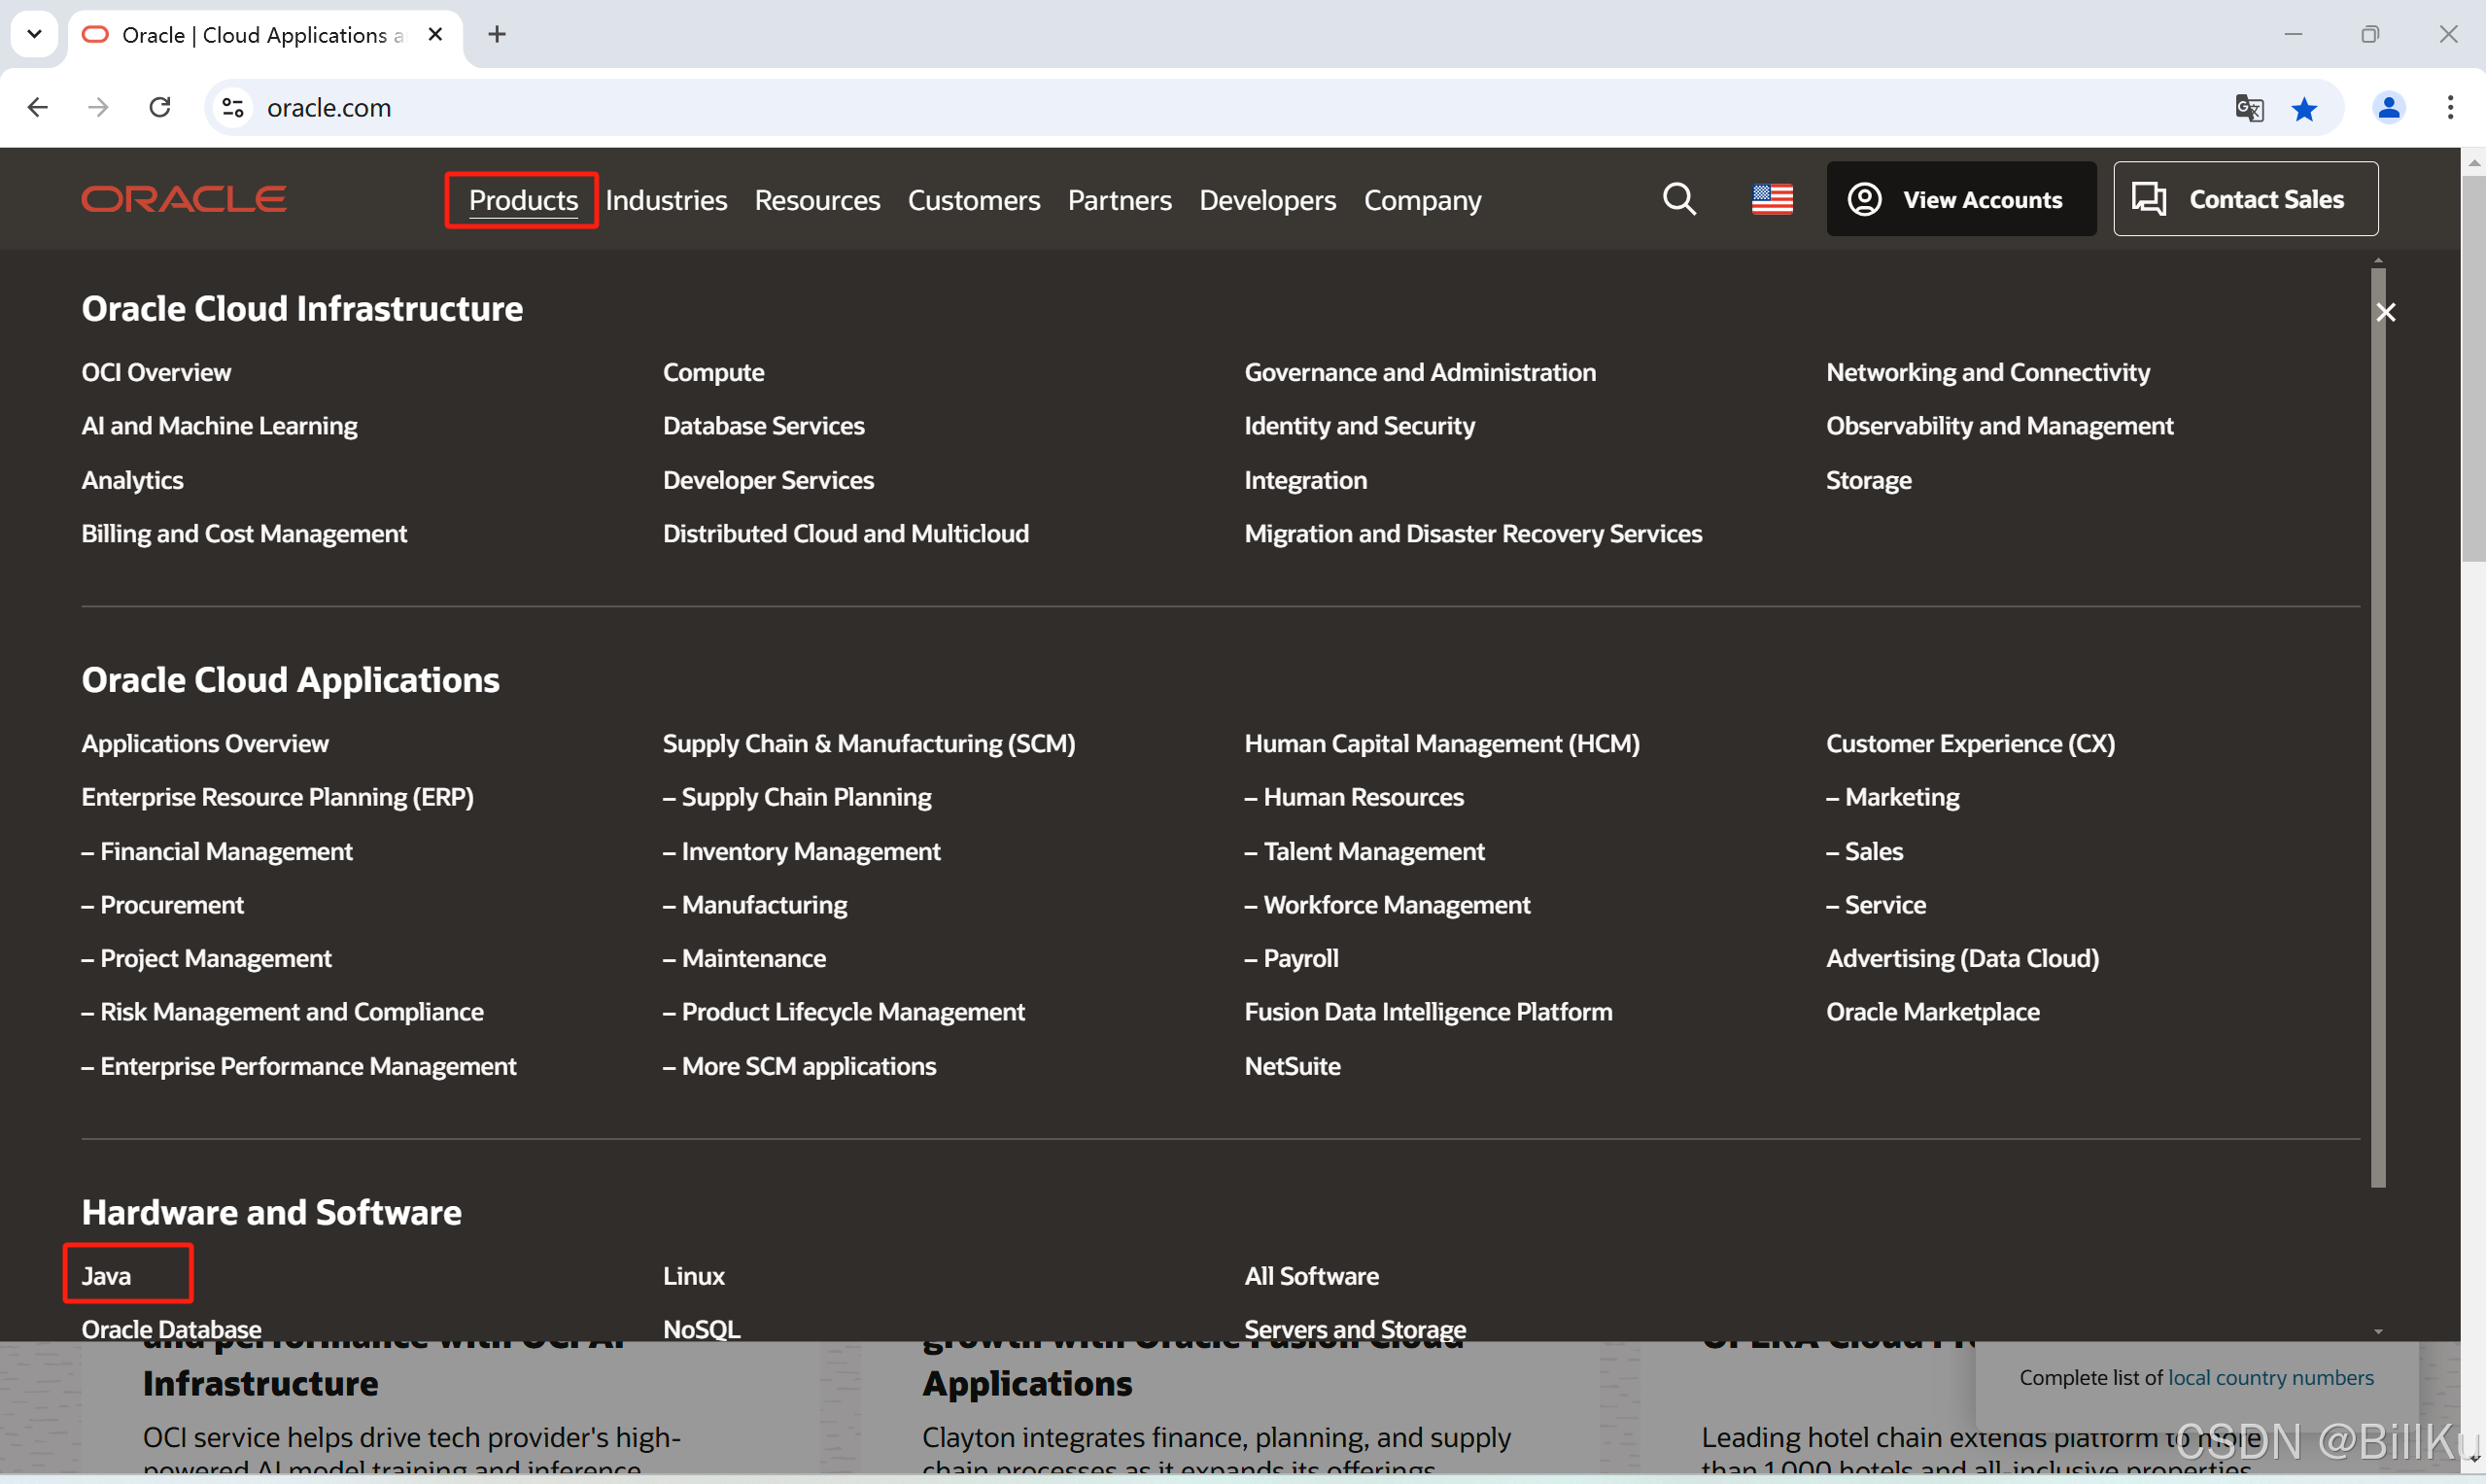This screenshot has width=2486, height=1484.
Task: Open a new browser tab
Action: coord(497,34)
